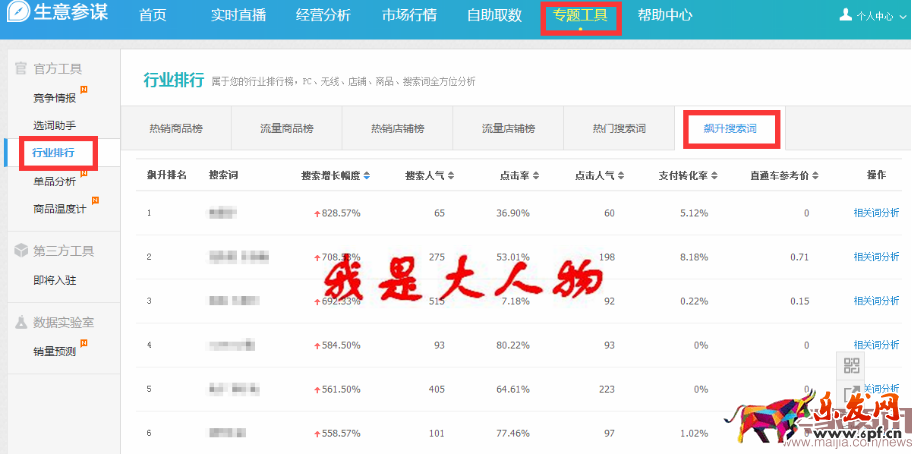Screen dimensions: 912x454
Task: Sort by 搜索增长幅度 column arrow
Action: tap(367, 176)
